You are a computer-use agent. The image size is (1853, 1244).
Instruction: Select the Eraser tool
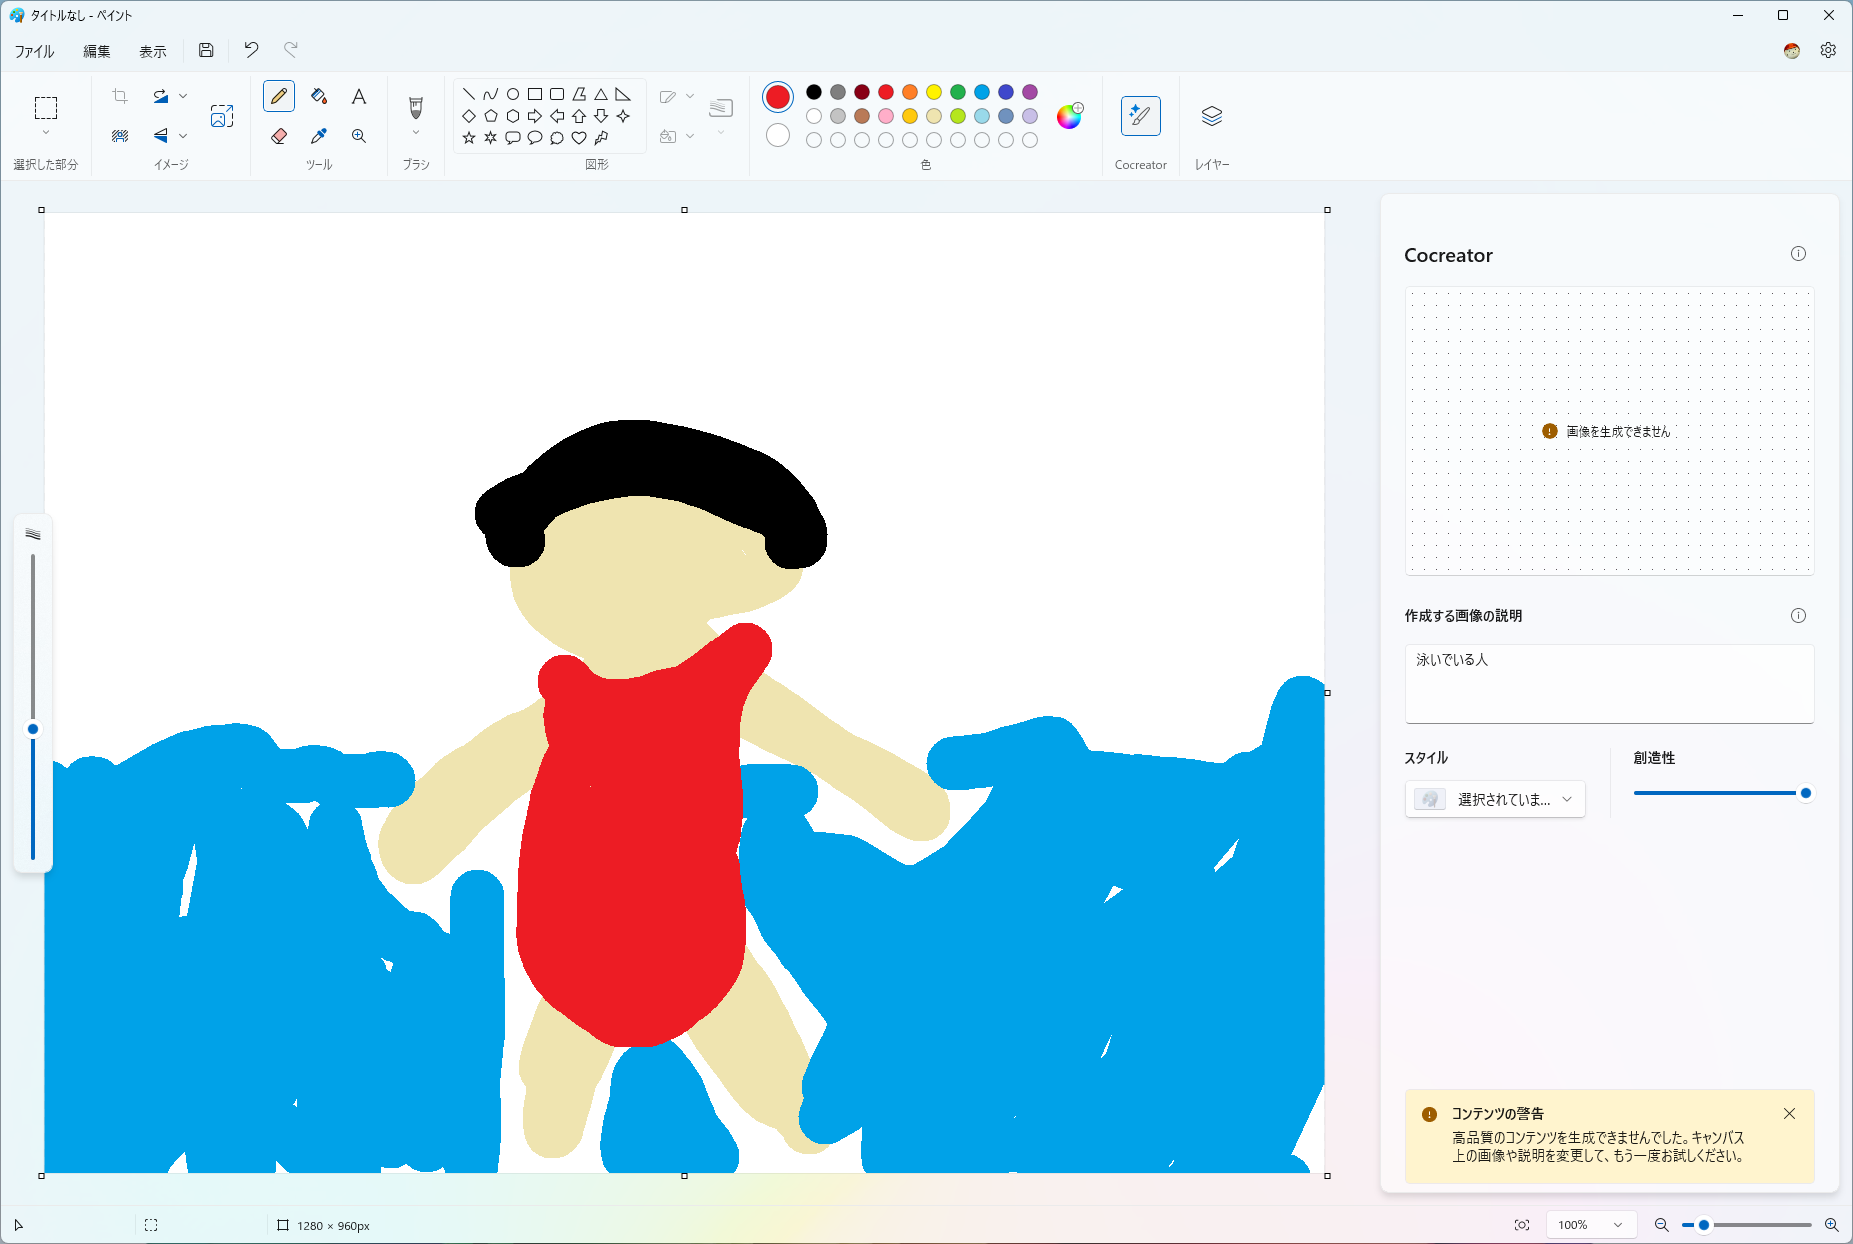click(279, 136)
